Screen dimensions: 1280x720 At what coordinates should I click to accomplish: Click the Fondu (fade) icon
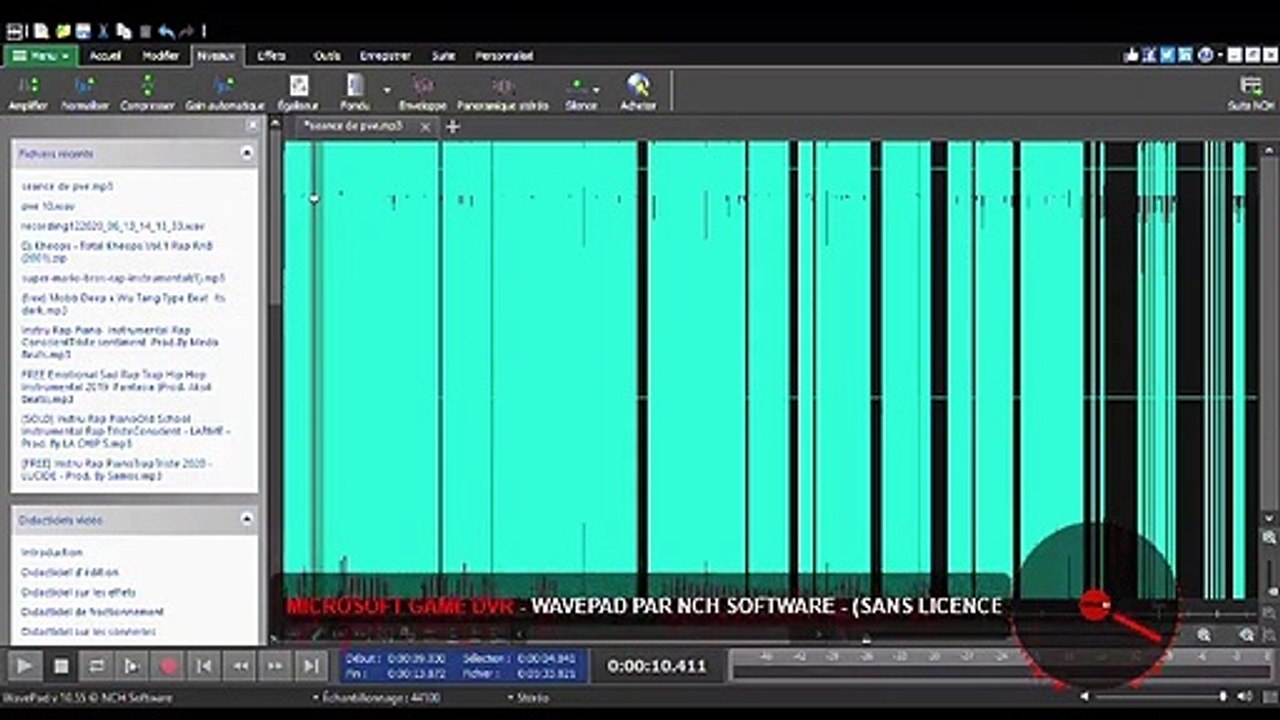pos(355,86)
